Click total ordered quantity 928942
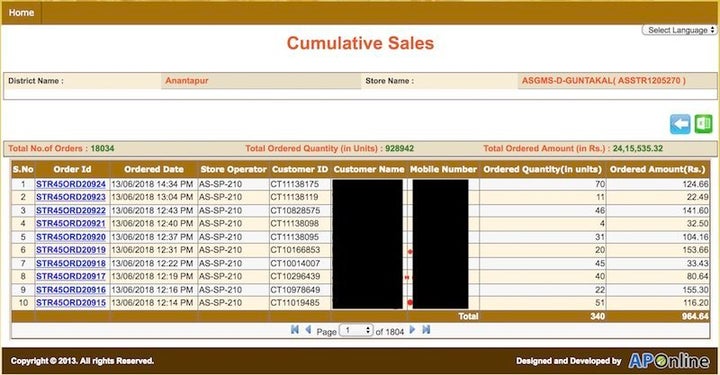 pos(399,148)
